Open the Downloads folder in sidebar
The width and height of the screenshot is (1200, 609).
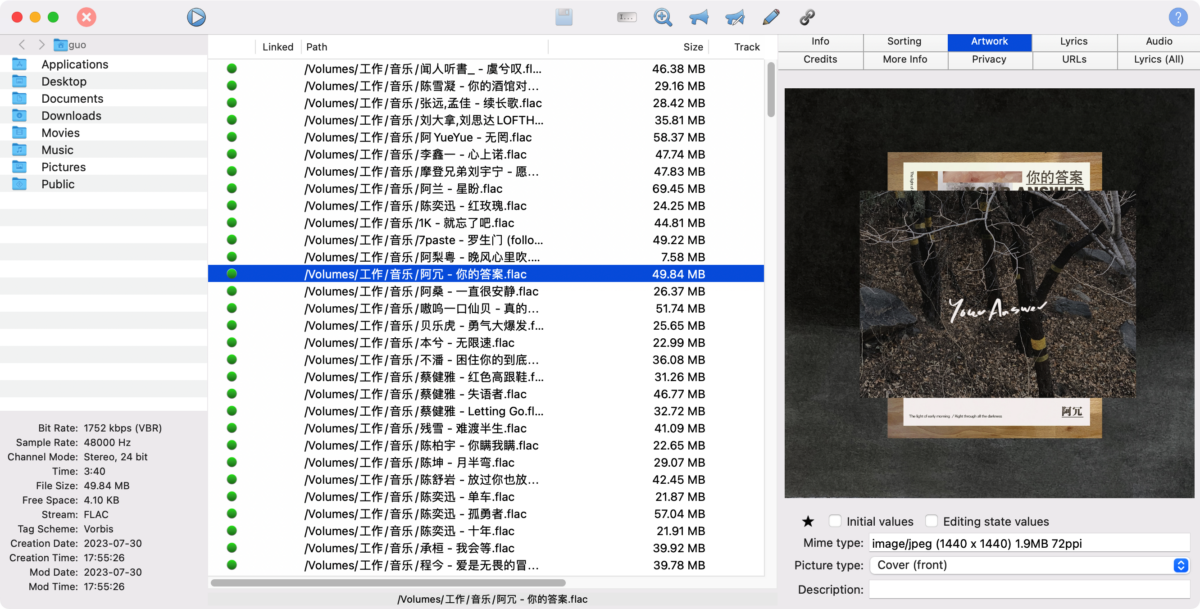(71, 116)
